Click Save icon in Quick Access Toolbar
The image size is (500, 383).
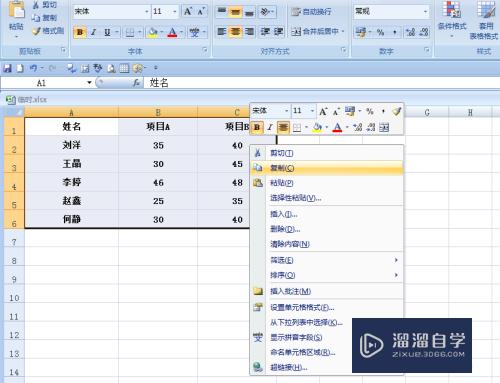pos(7,68)
